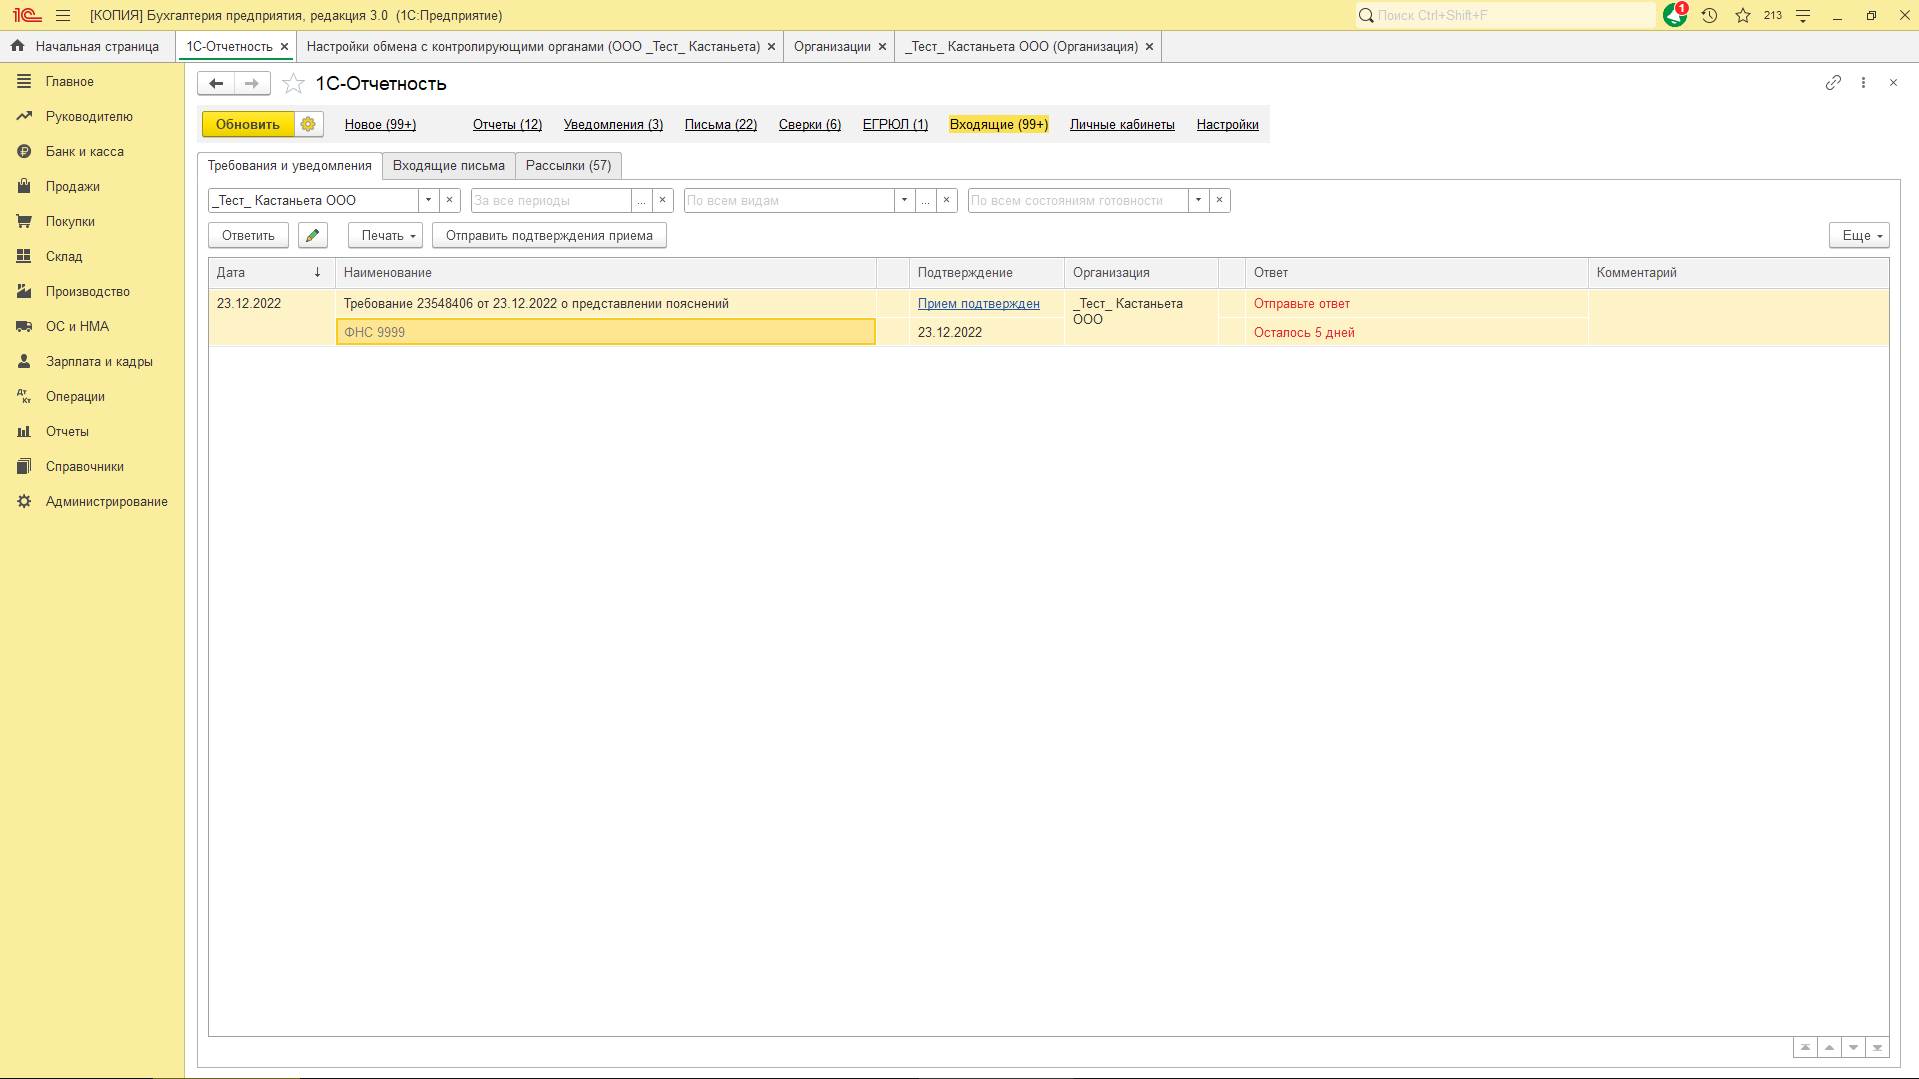Viewport: 1919px width, 1079px height.
Task: Click the green pencil edit icon
Action: tap(313, 235)
